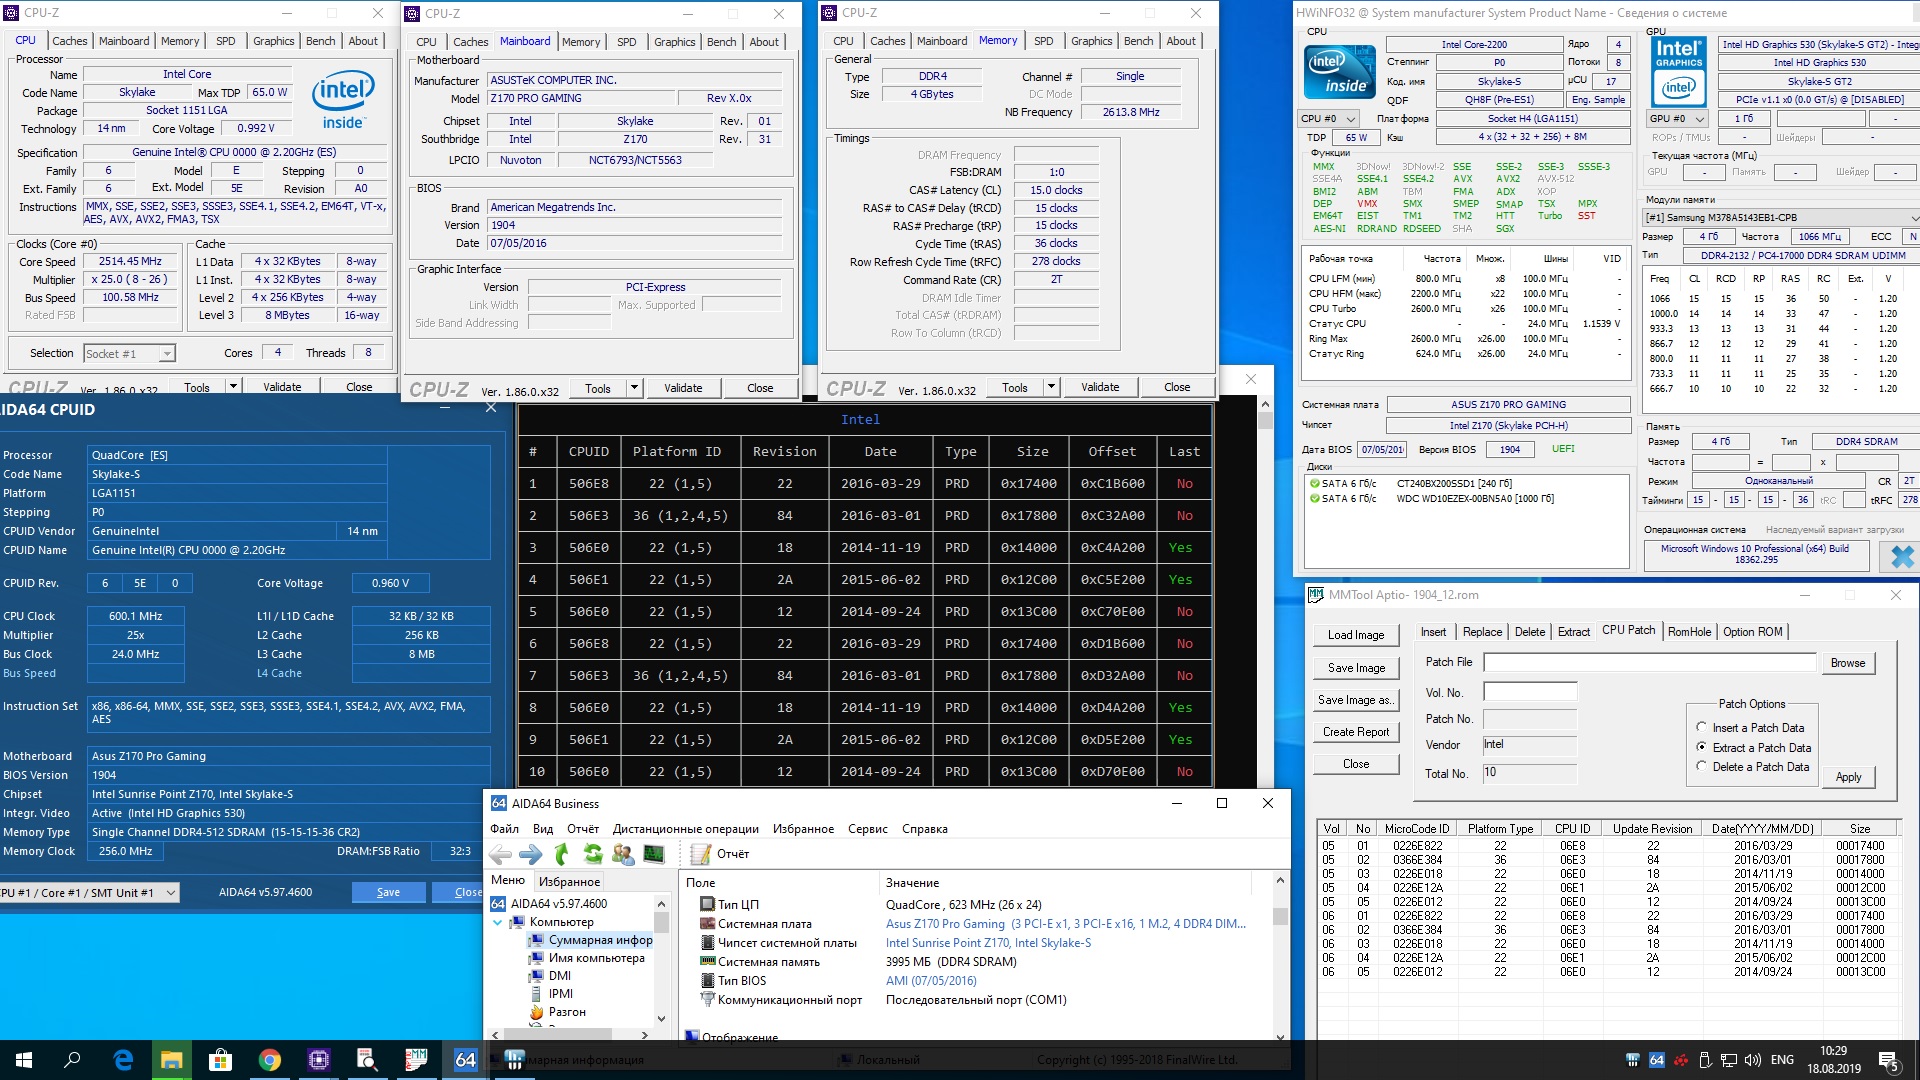This screenshot has height=1080, width=1920.
Task: Click the Browse button in MMTool
Action: point(1847,663)
